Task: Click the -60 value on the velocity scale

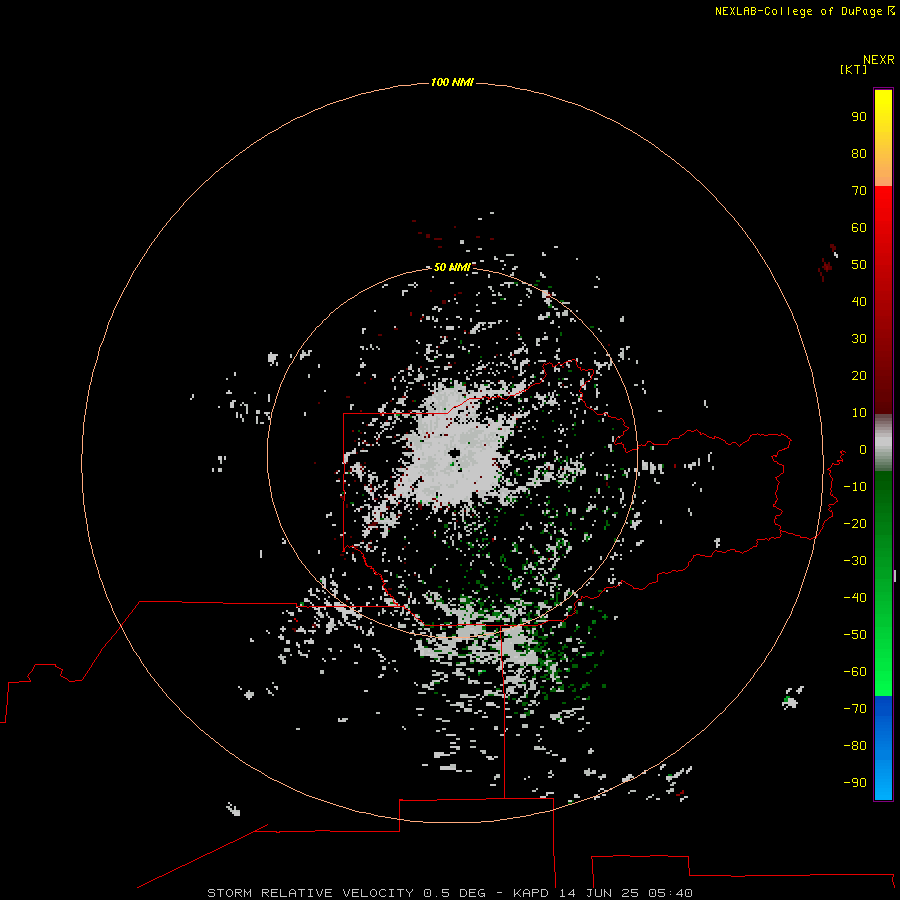Action: 855,672
